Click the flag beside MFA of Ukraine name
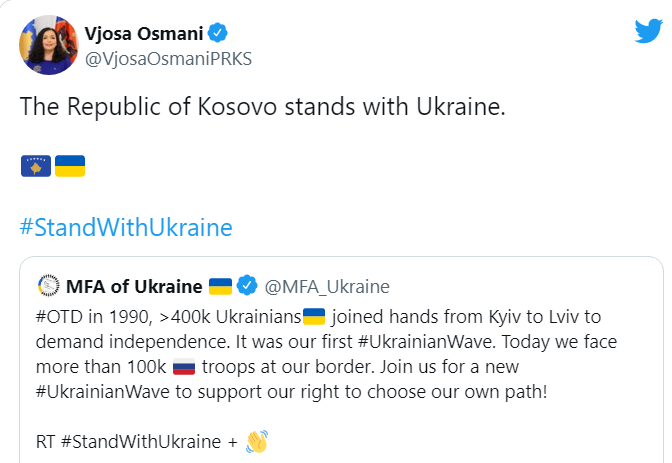672x463 pixels. [x=220, y=286]
